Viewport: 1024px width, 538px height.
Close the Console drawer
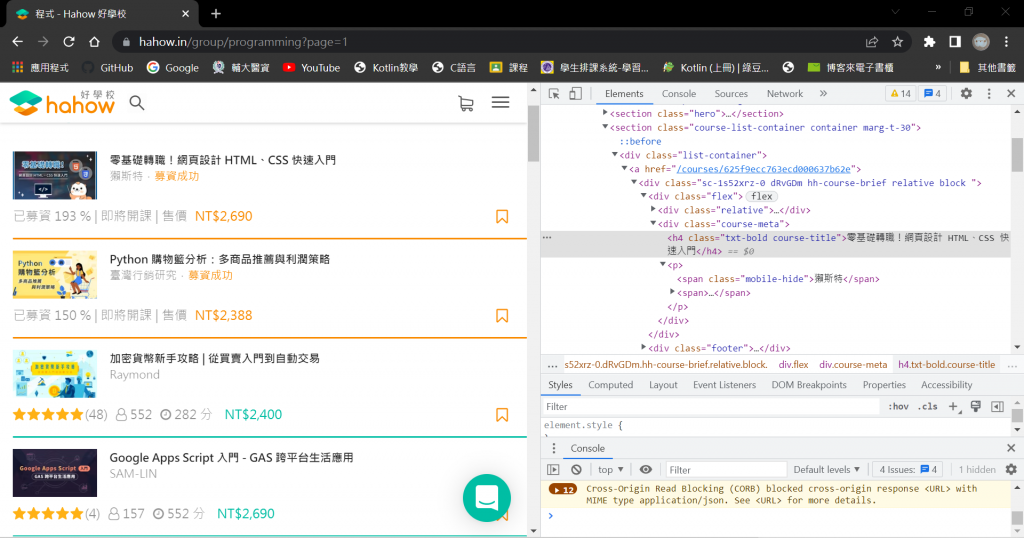tap(1011, 448)
